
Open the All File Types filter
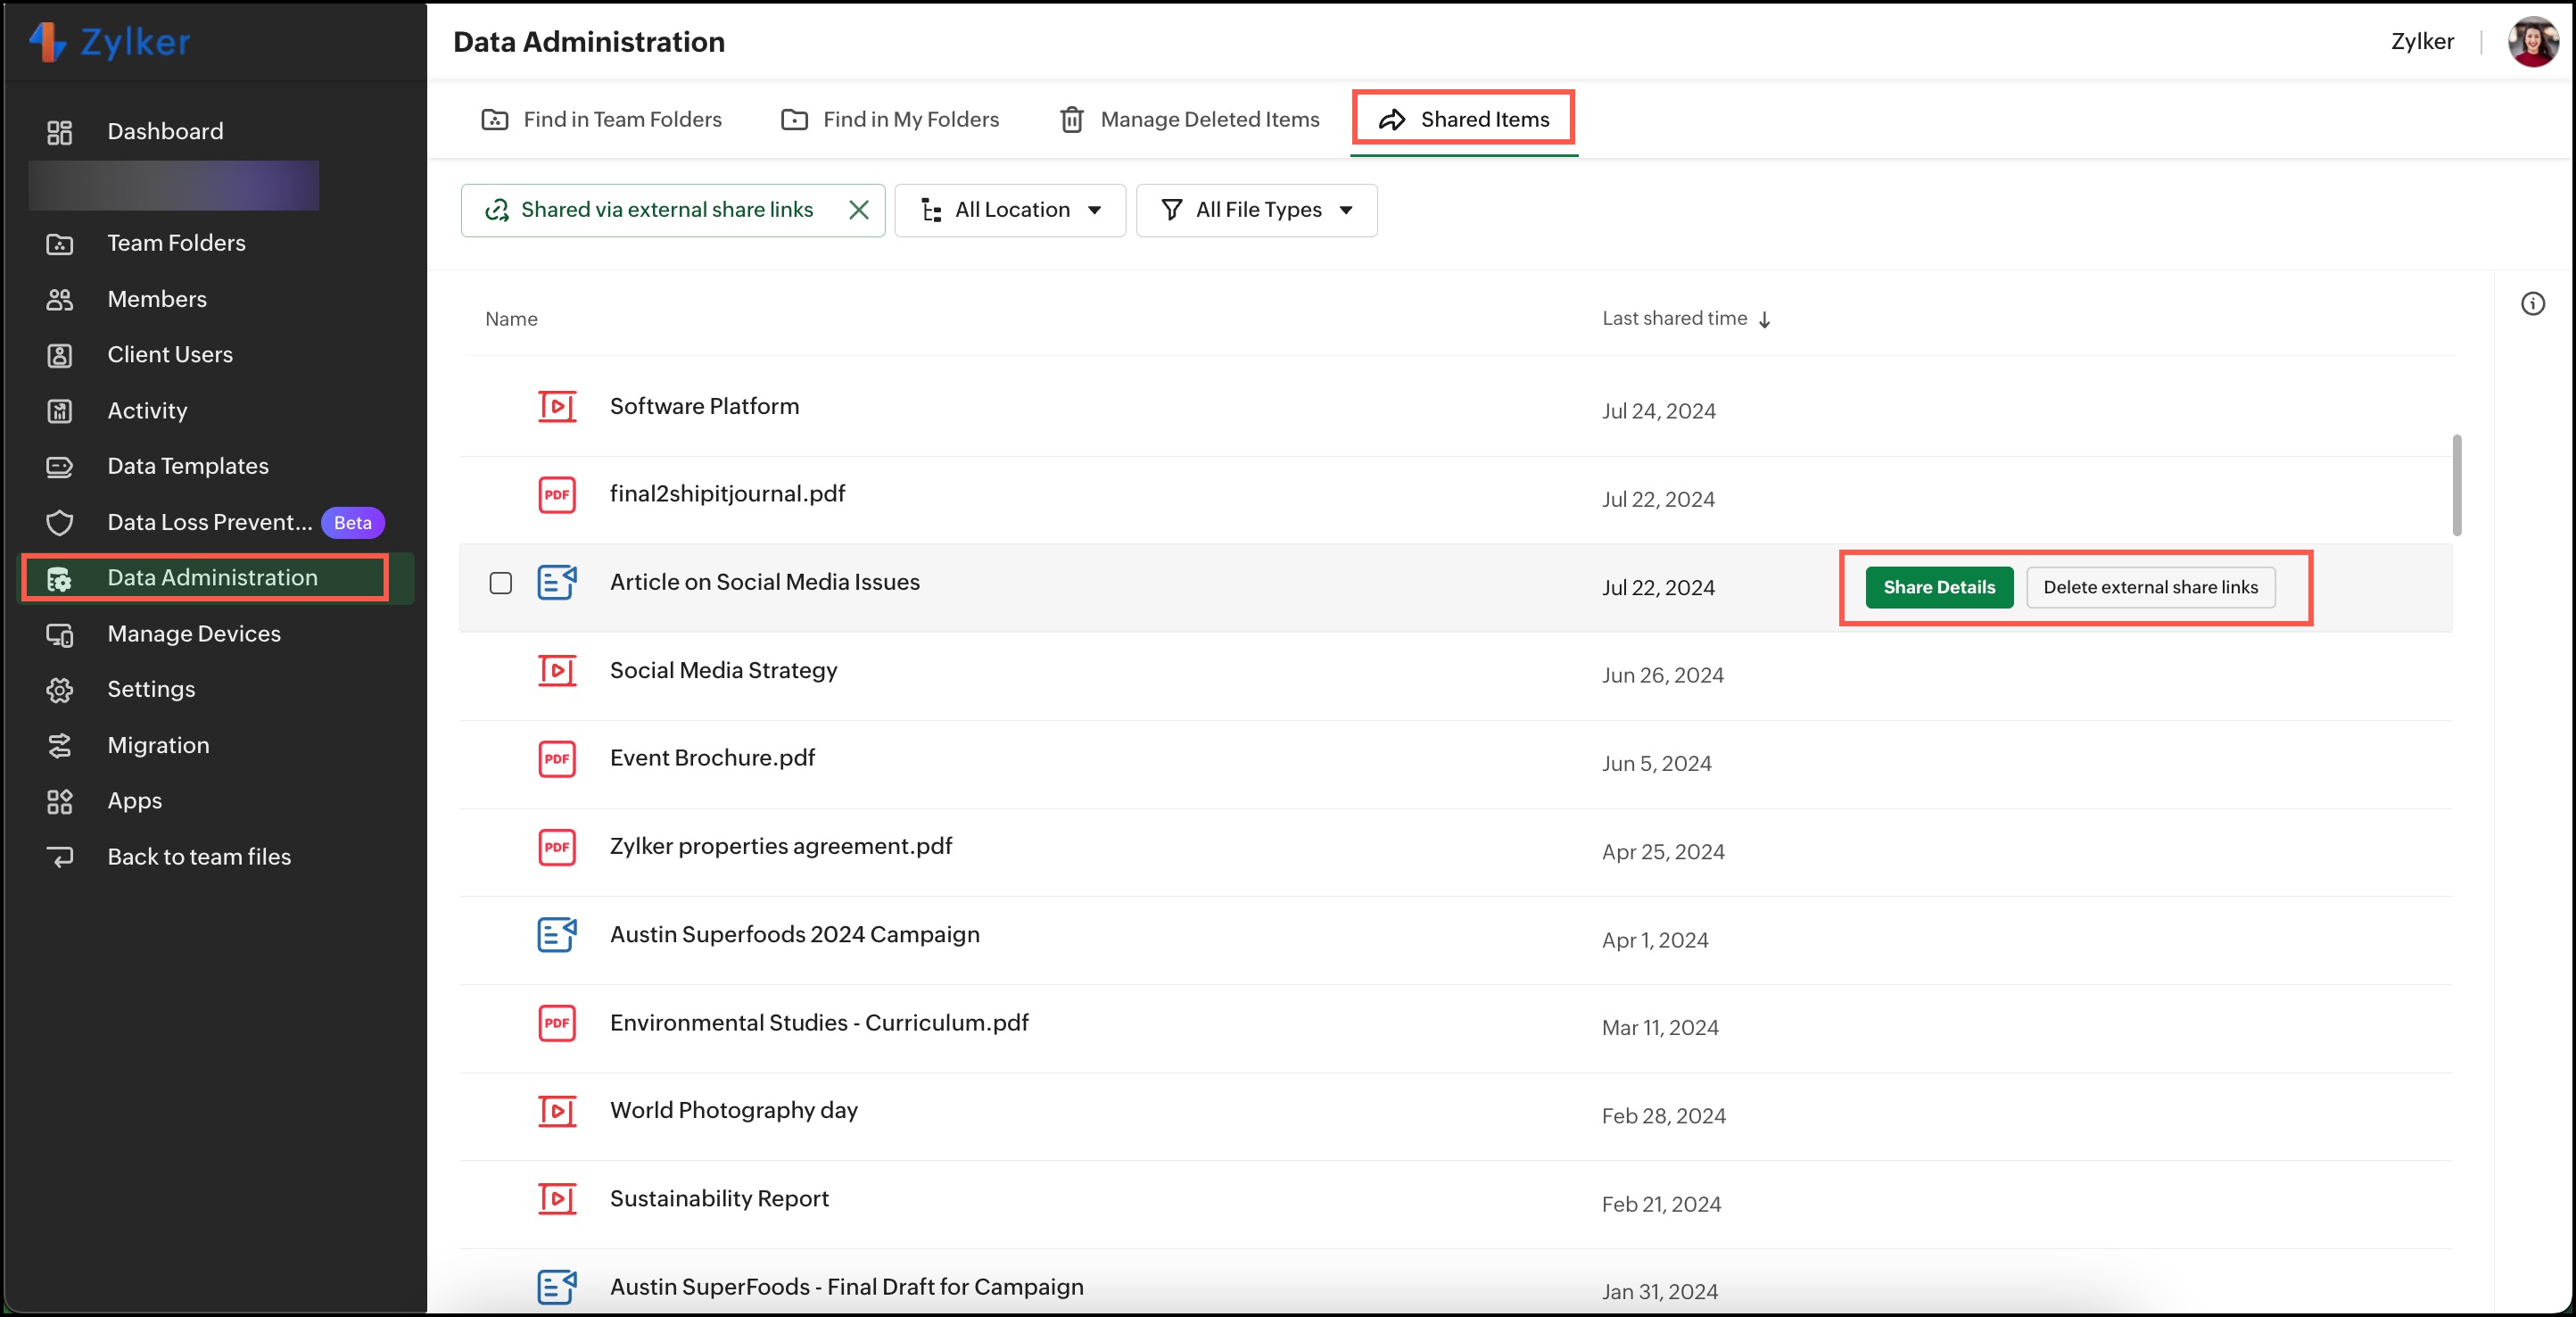tap(1256, 210)
